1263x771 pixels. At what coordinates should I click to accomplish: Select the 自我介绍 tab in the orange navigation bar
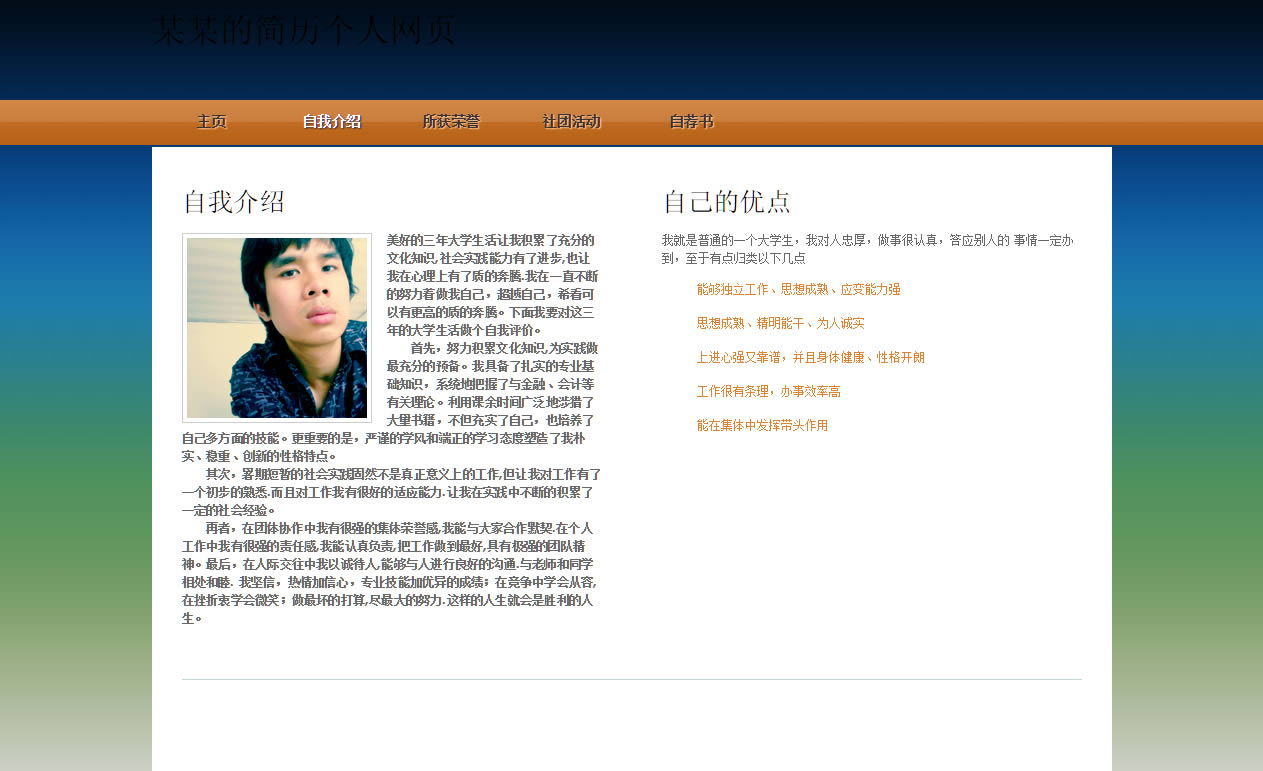[x=331, y=122]
